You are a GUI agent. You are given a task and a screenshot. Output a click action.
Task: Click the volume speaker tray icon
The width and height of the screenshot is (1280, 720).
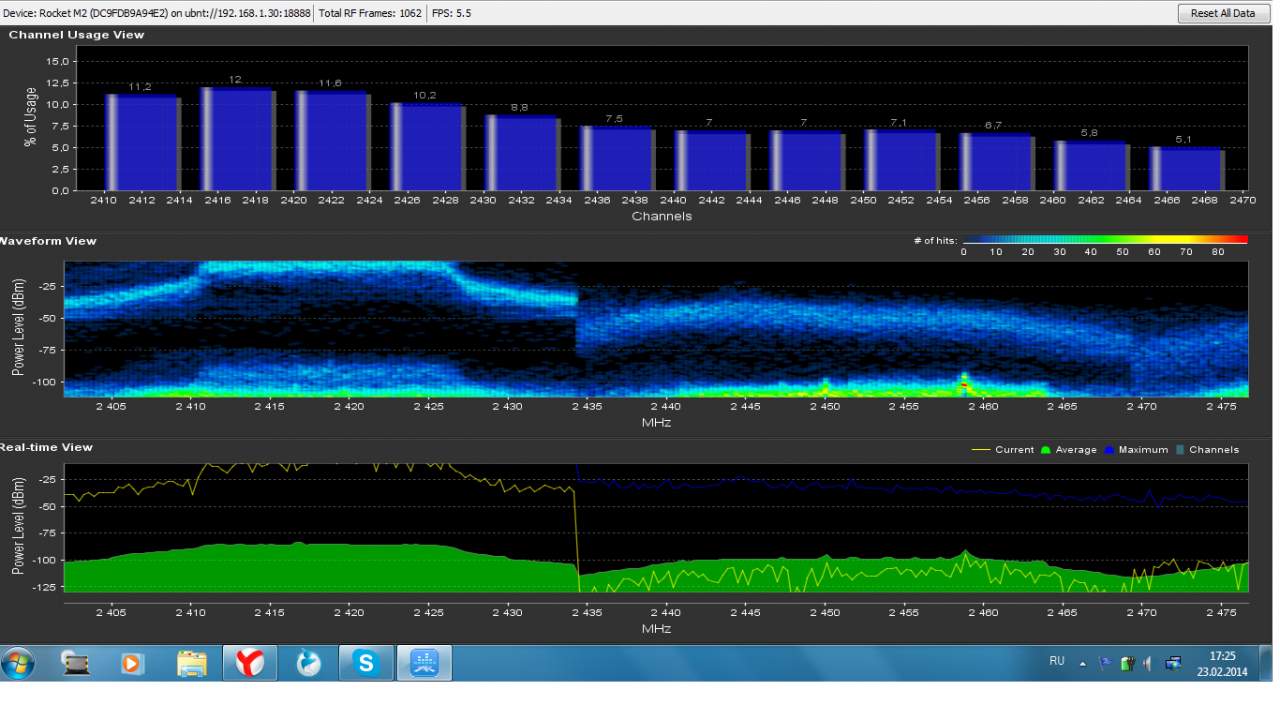coord(1146,662)
